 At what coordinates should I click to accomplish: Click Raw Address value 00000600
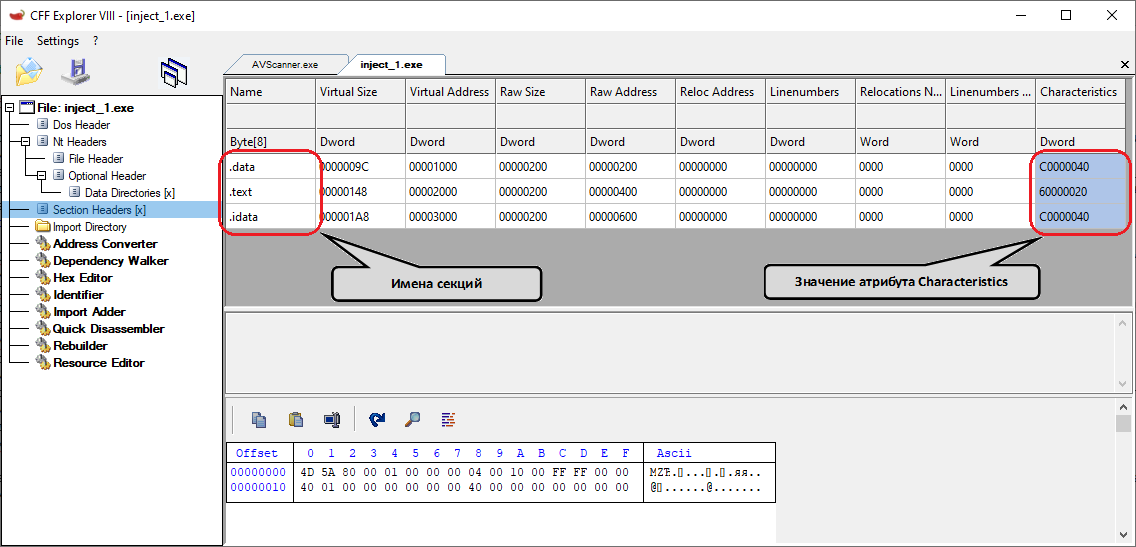coord(630,217)
